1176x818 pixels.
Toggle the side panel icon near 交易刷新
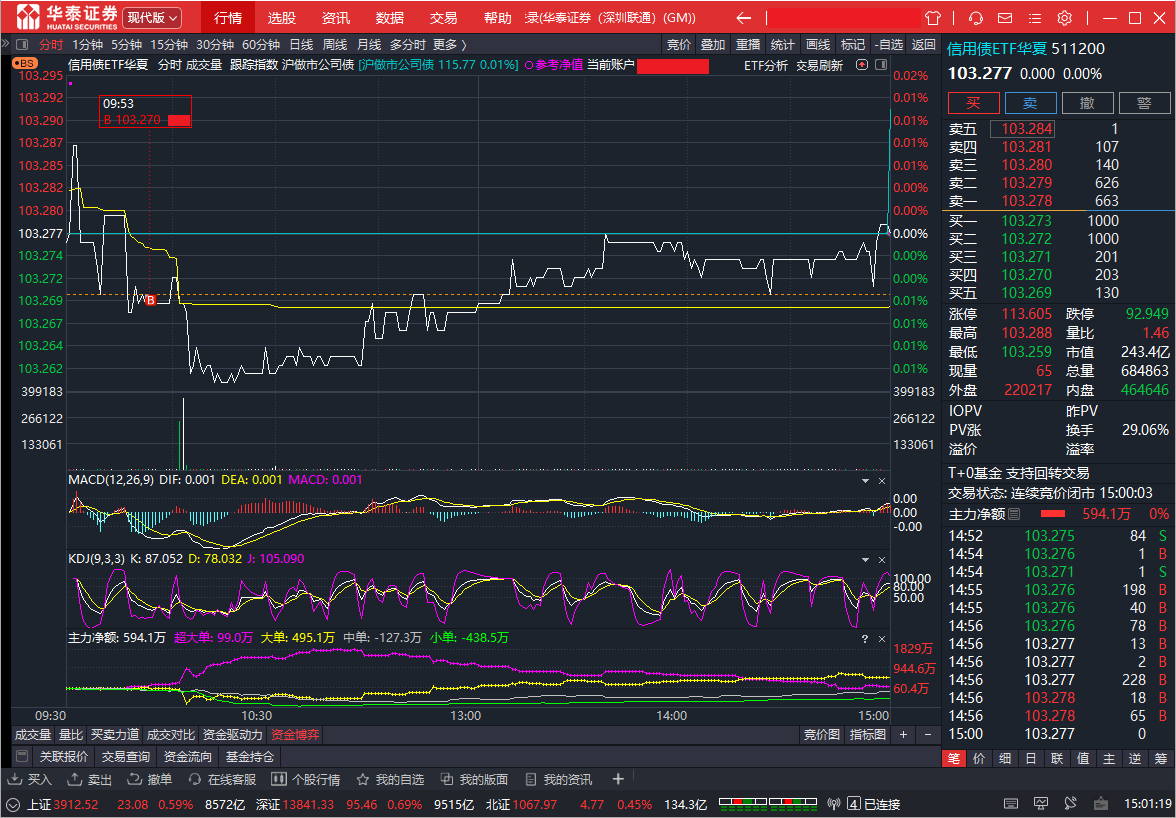click(880, 65)
